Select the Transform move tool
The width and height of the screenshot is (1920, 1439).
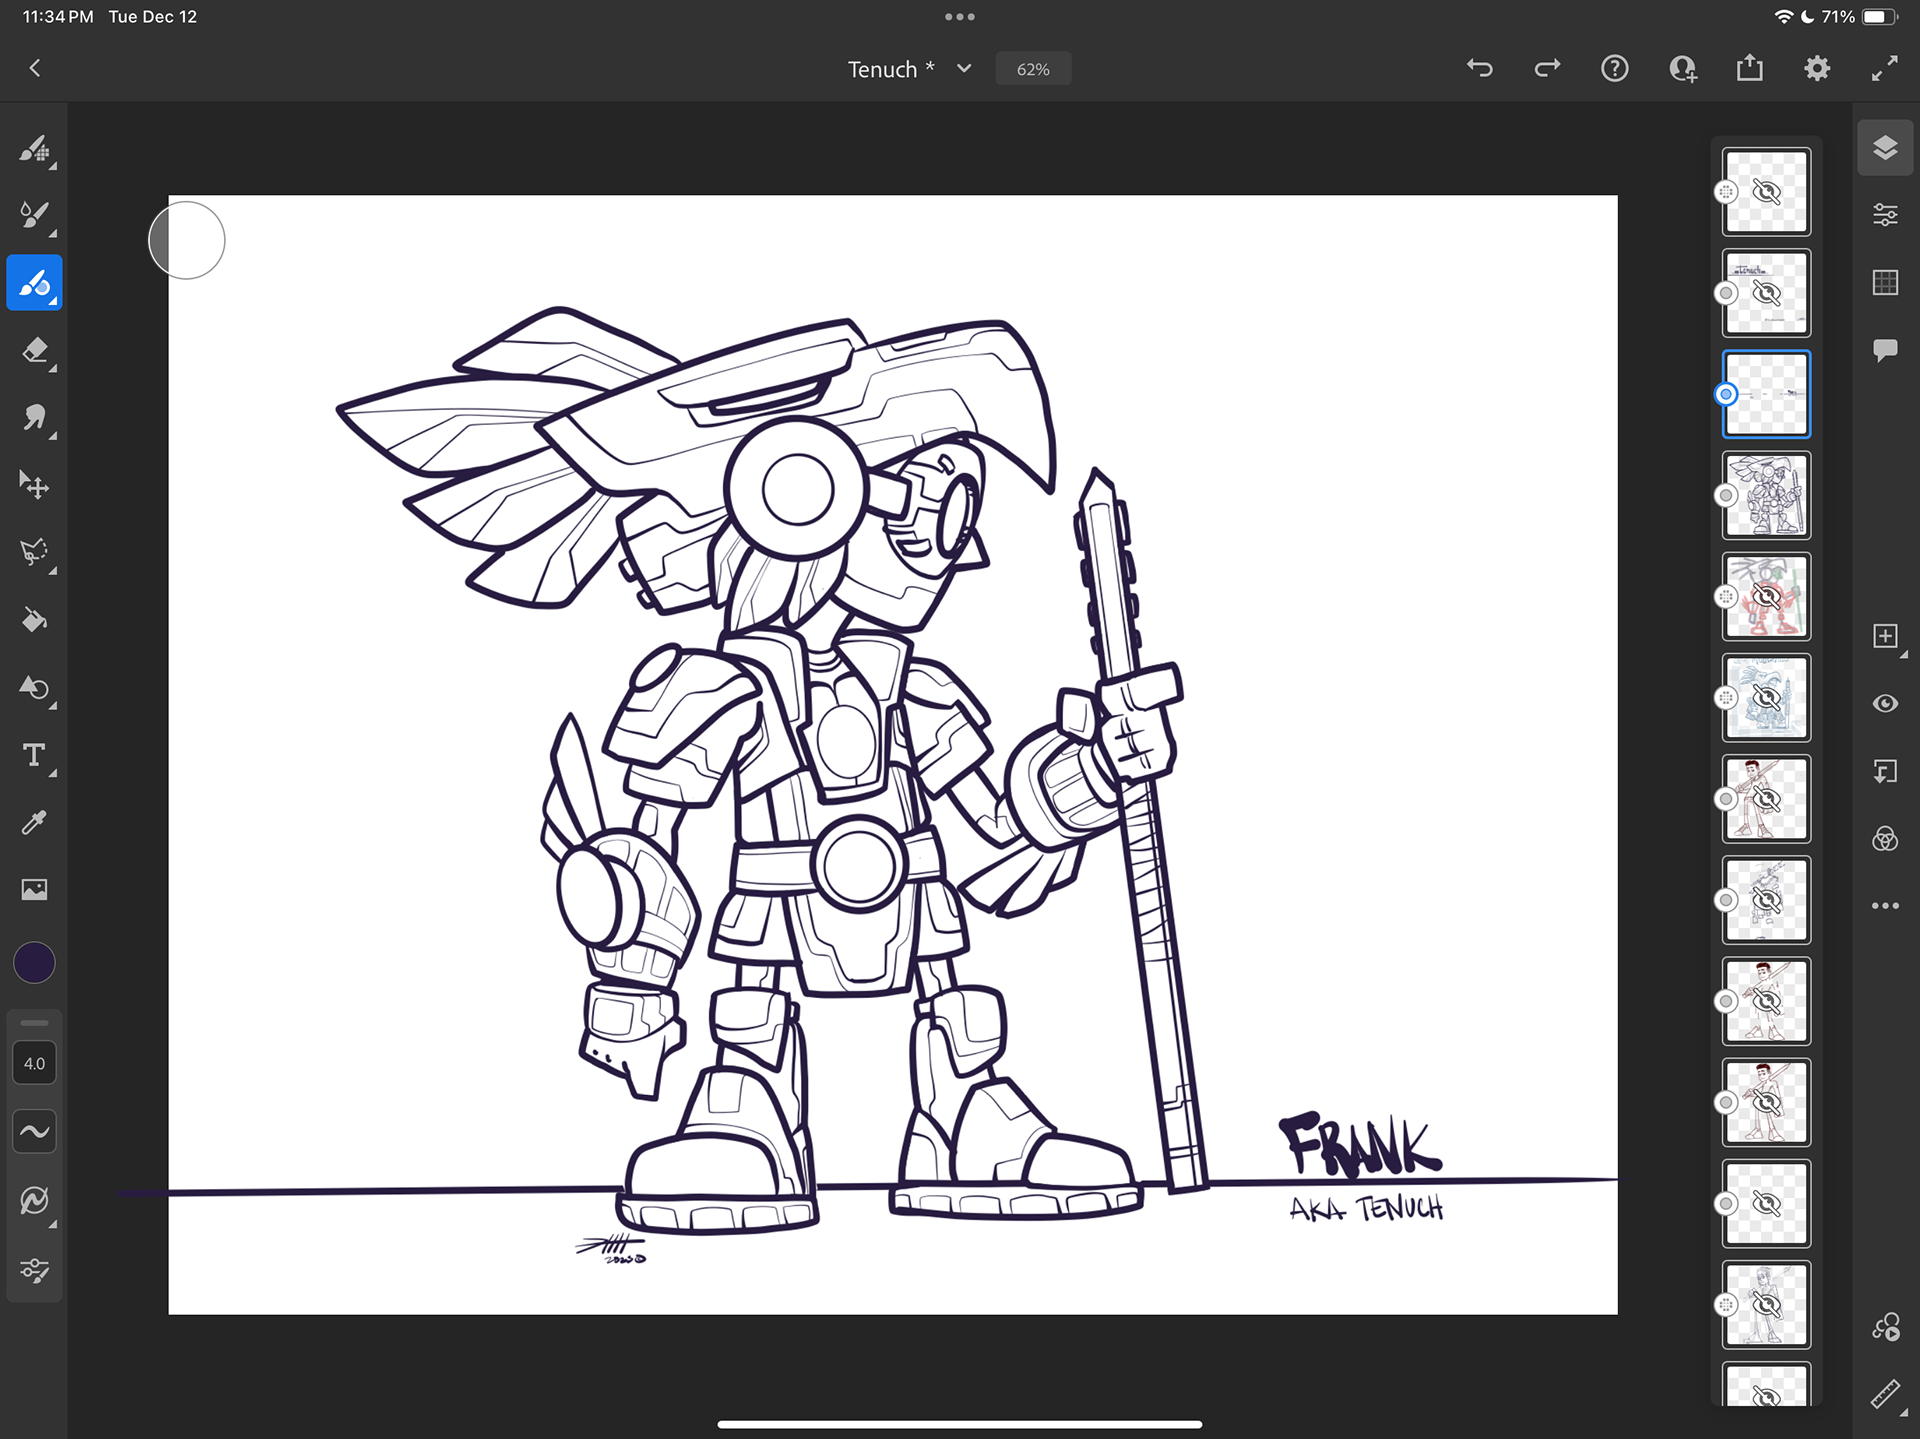click(35, 485)
